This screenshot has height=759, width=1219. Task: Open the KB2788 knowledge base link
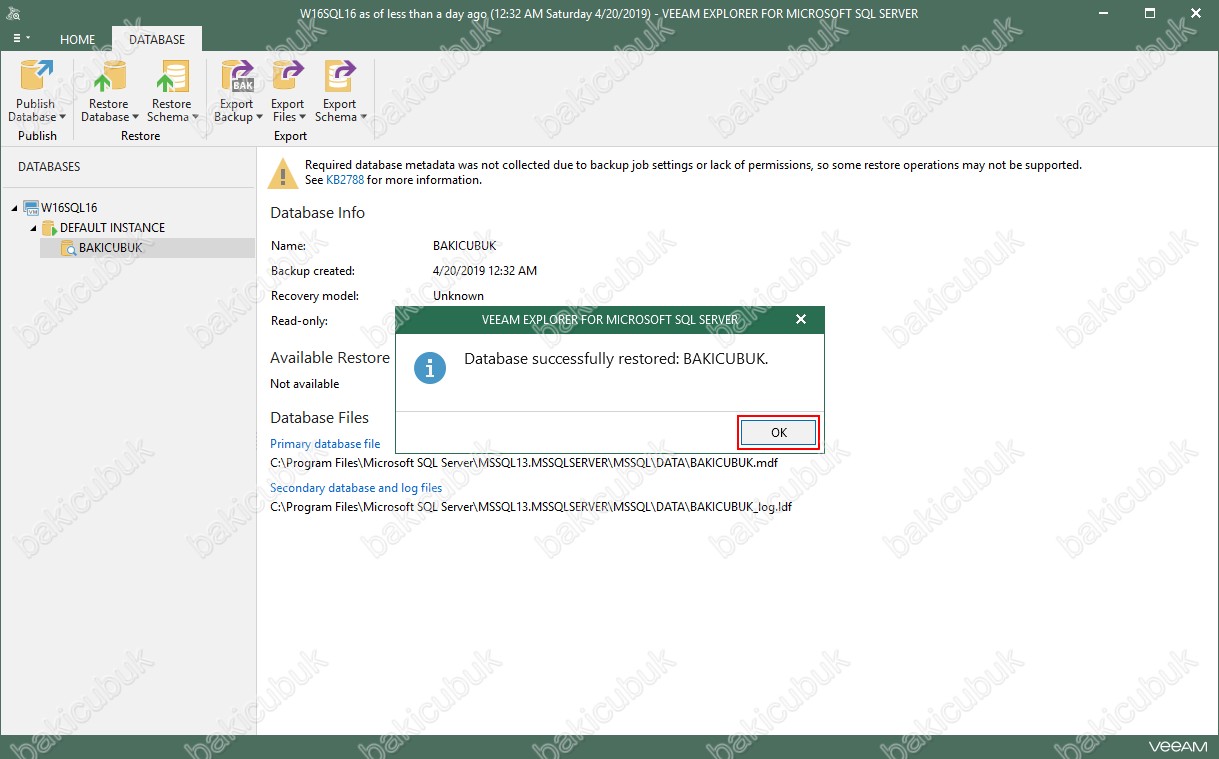click(345, 180)
